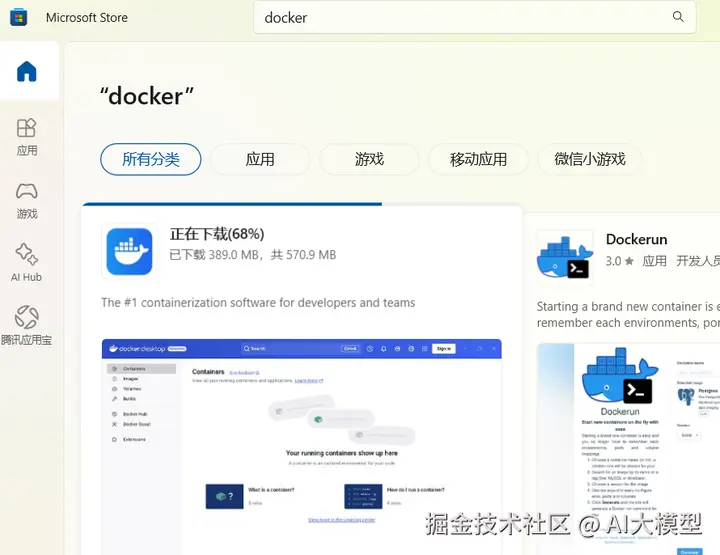Open 游戏 (Games) in the sidebar
The image size is (720, 555).
pos(27,201)
